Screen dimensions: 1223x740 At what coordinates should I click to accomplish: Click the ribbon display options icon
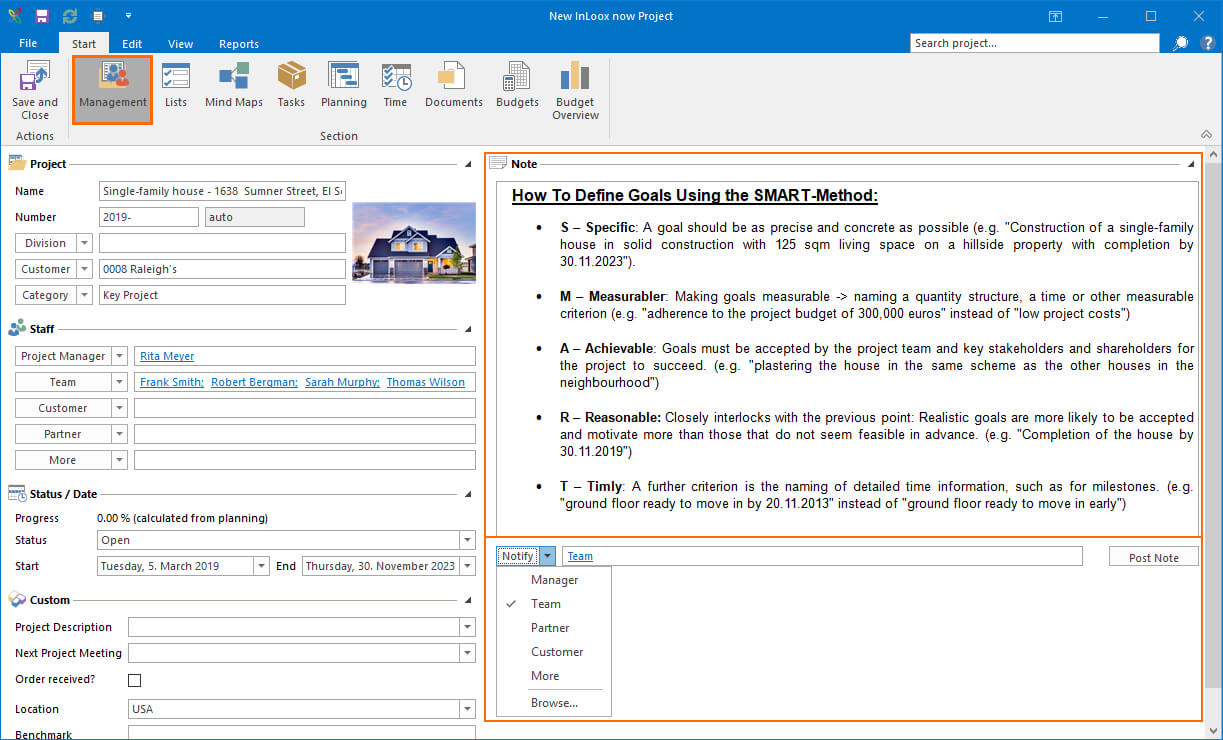(1055, 16)
